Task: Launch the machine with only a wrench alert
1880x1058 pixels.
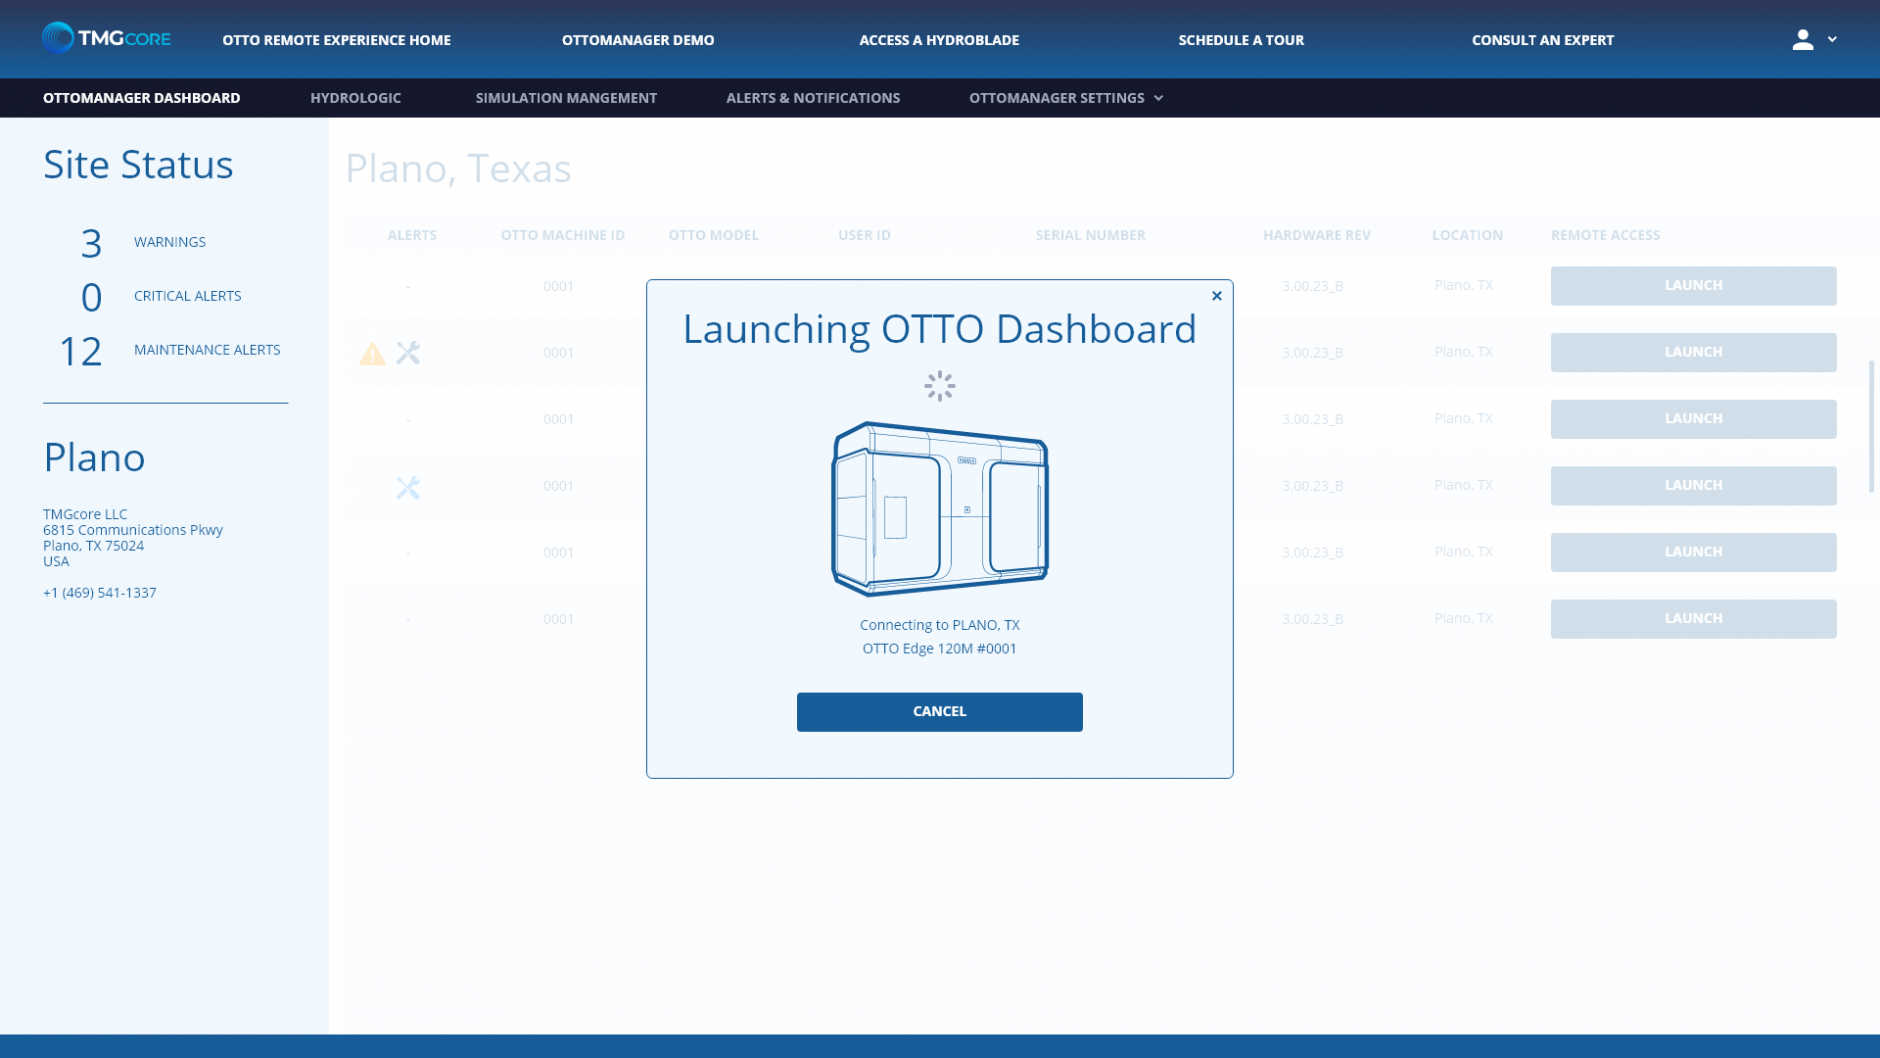Action: (1693, 485)
